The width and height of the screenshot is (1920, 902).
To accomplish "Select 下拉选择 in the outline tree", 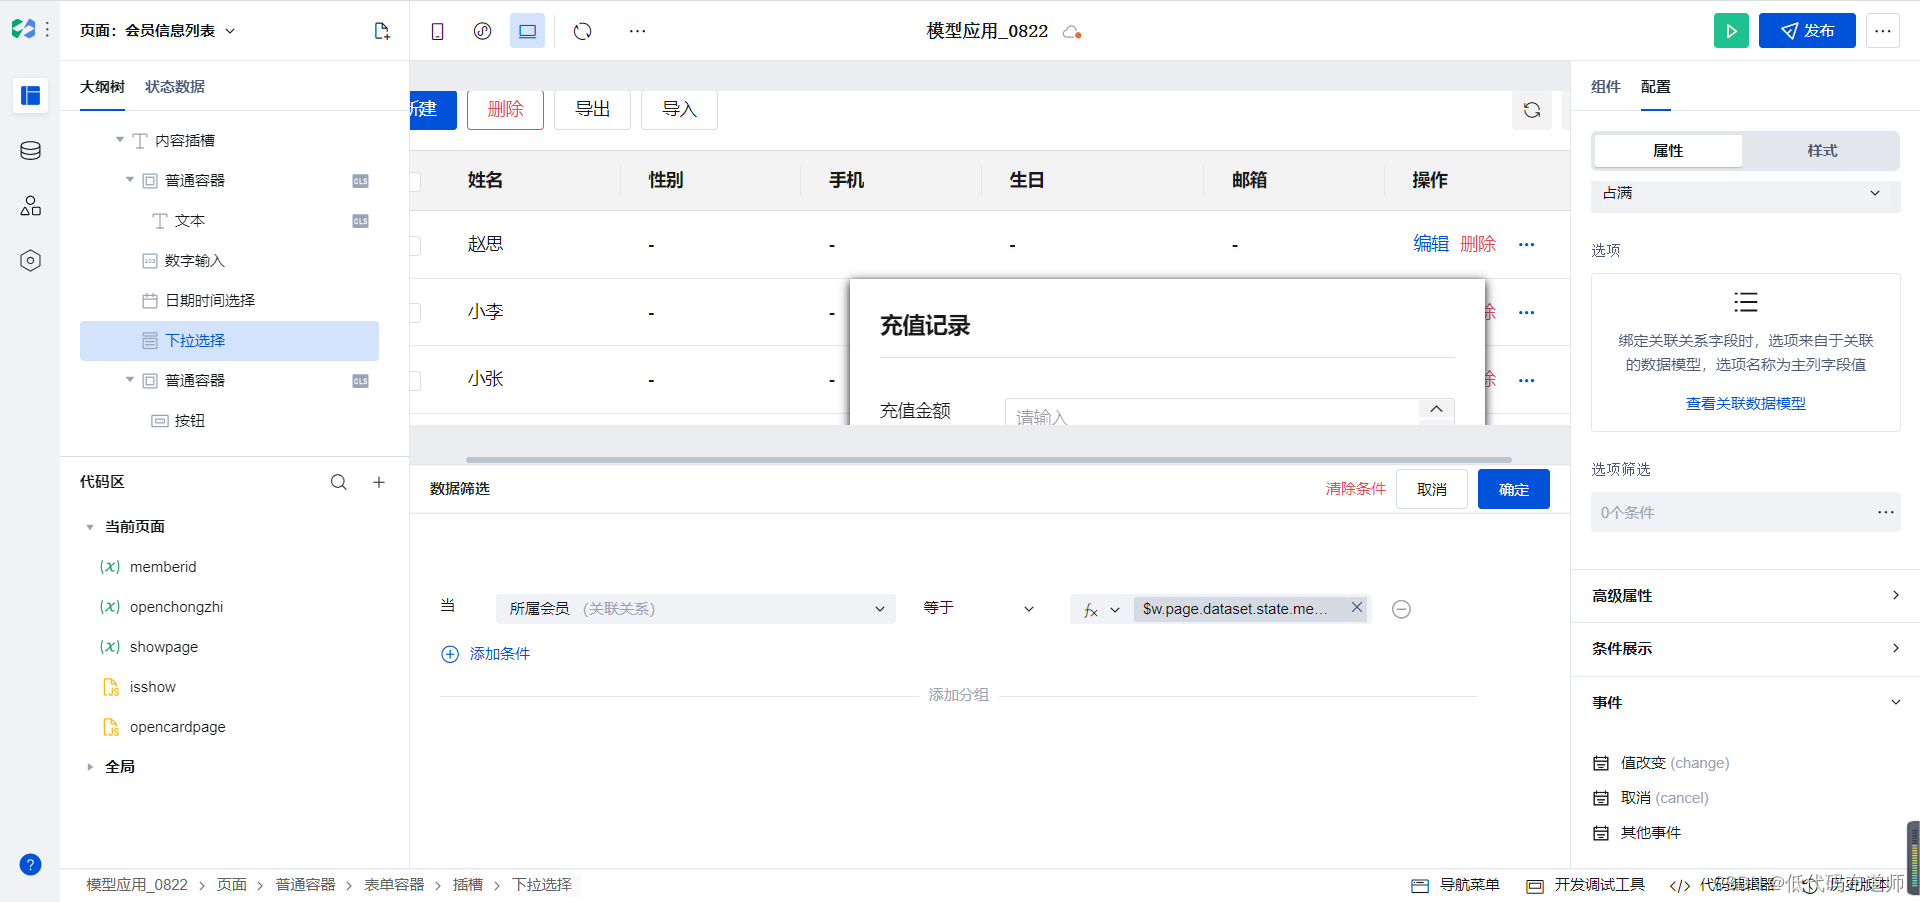I will (x=229, y=341).
